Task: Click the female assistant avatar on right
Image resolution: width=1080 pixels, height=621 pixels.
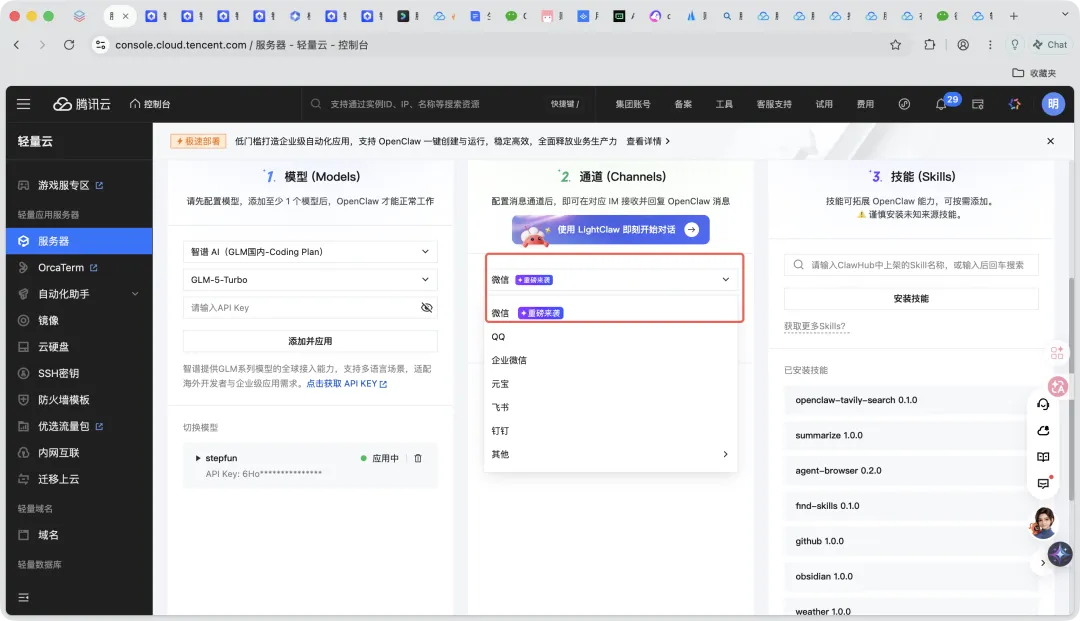Action: pyautogui.click(x=1043, y=523)
